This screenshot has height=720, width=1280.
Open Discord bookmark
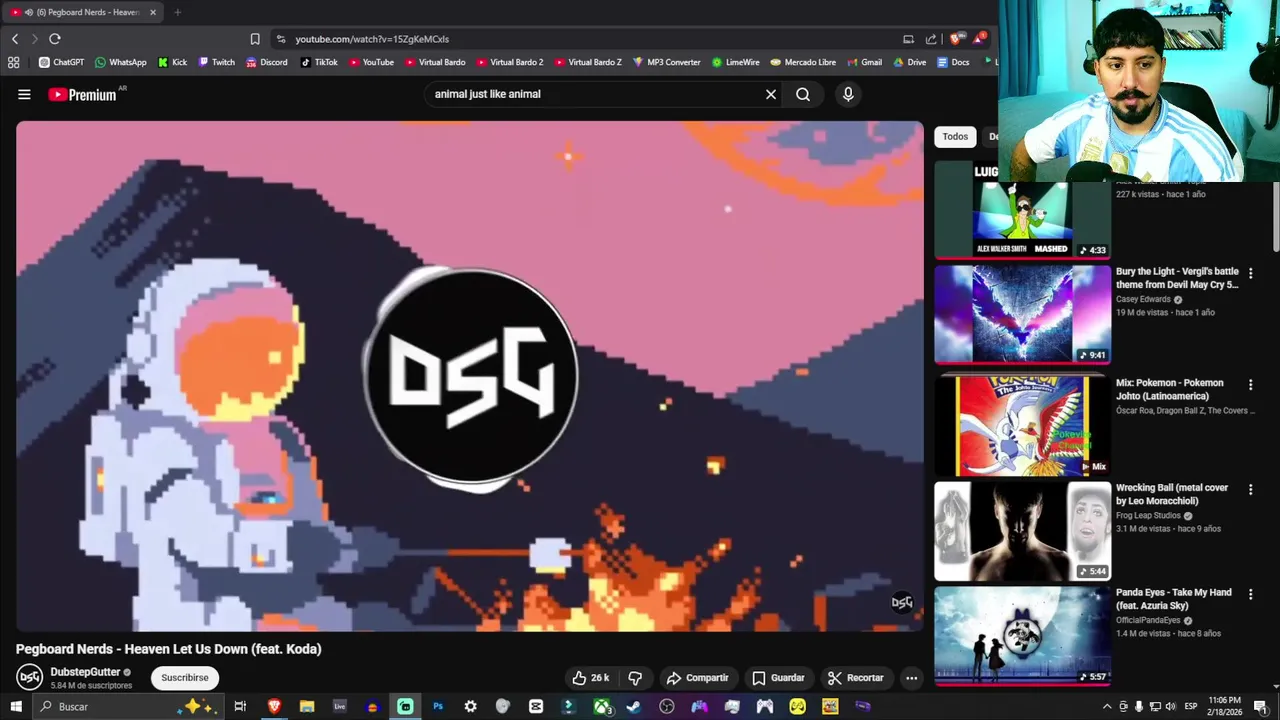pyautogui.click(x=267, y=62)
